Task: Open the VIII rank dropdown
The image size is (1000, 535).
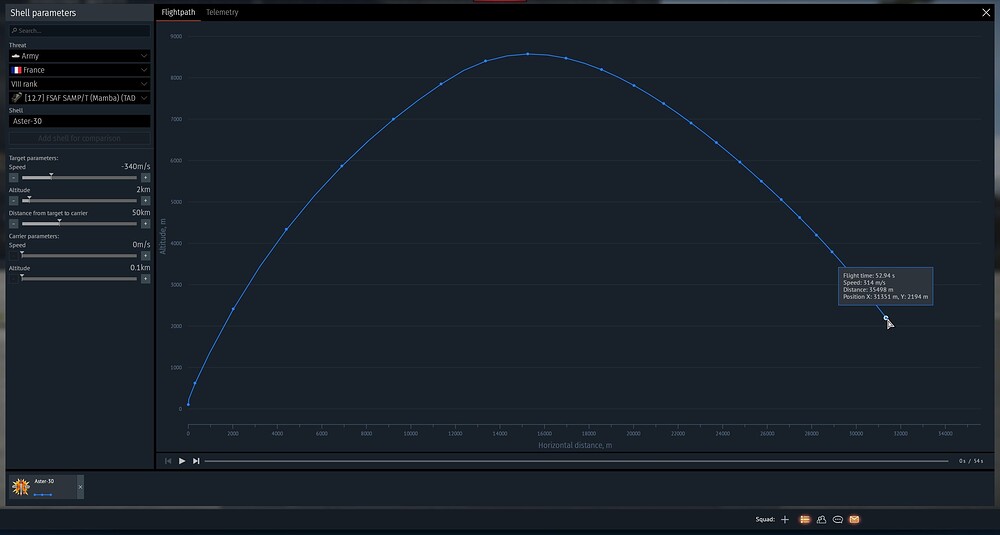Action: [x=80, y=84]
